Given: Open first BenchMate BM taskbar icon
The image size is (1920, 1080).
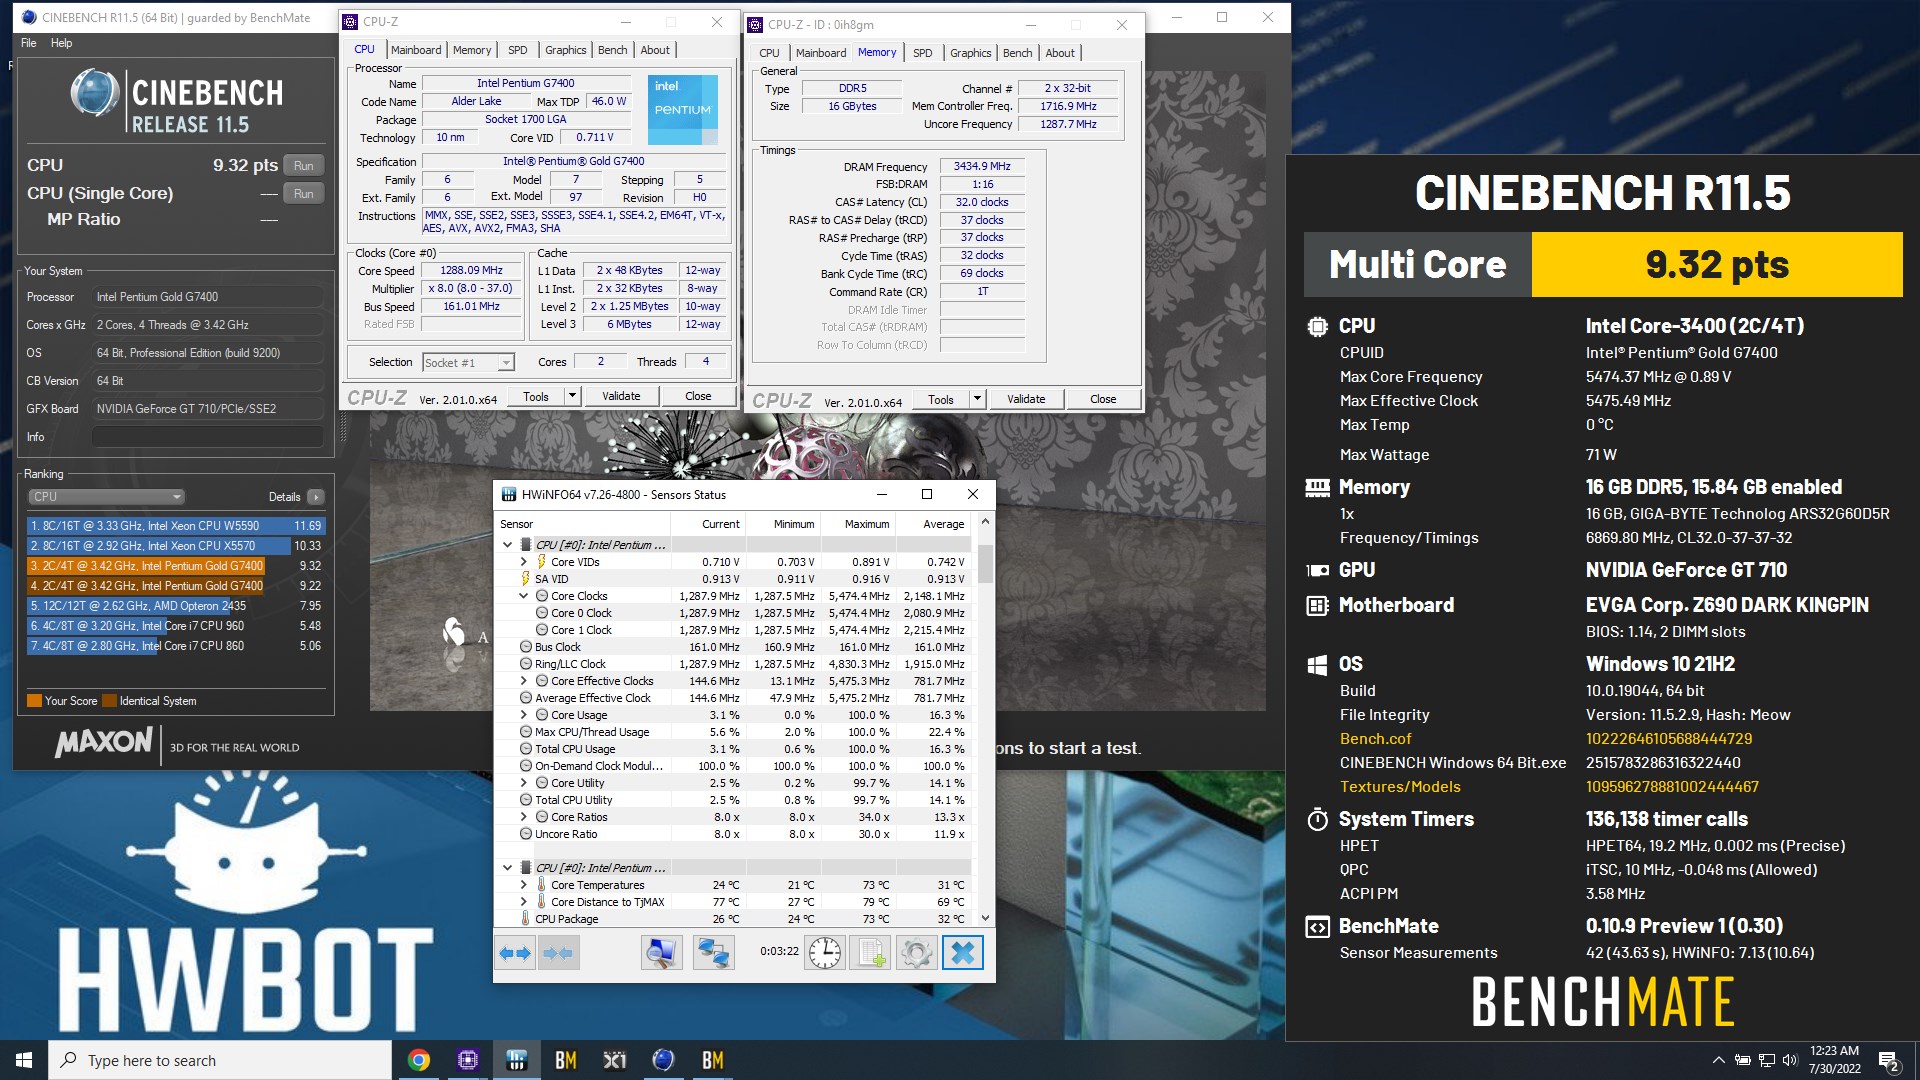Looking at the screenshot, I should click(x=565, y=1060).
